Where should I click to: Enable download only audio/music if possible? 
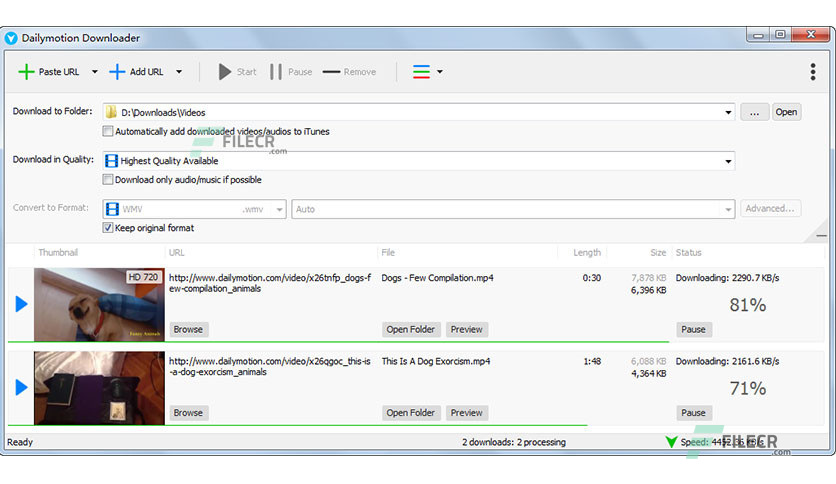coord(108,180)
